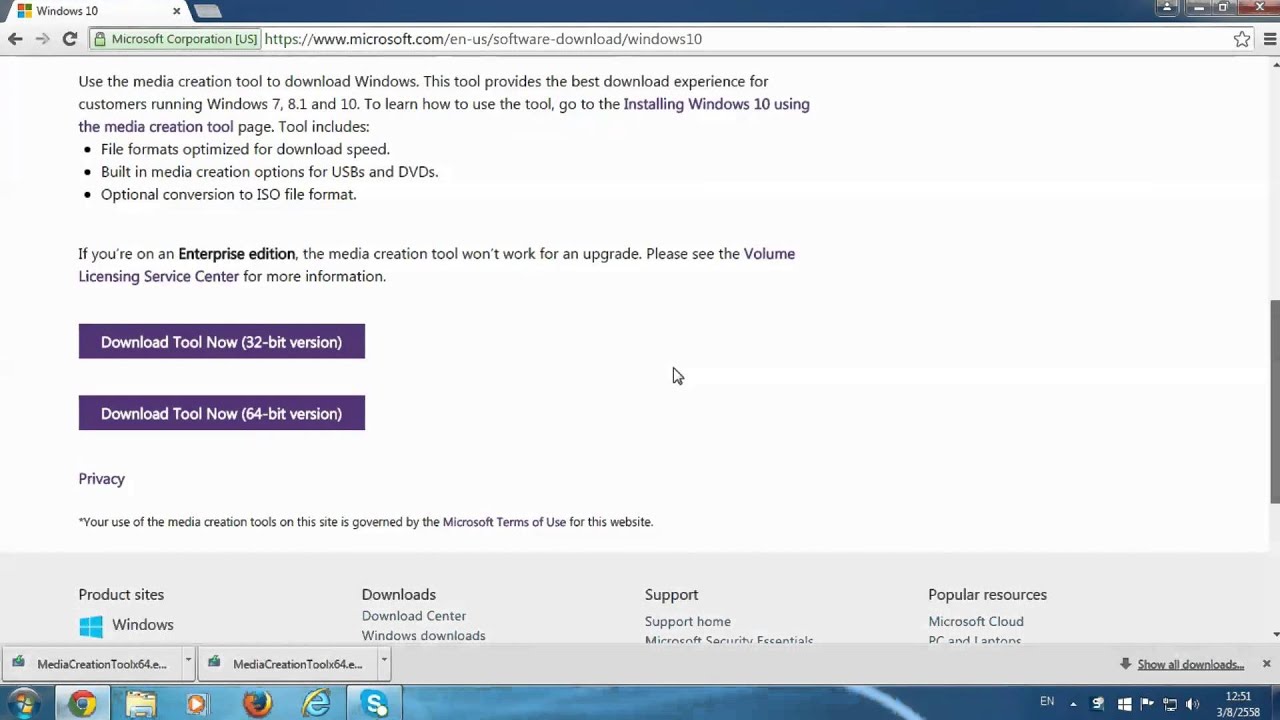The width and height of the screenshot is (1280, 720).
Task: Expand options for the second MediaCreationToolx64 download
Action: click(x=383, y=662)
